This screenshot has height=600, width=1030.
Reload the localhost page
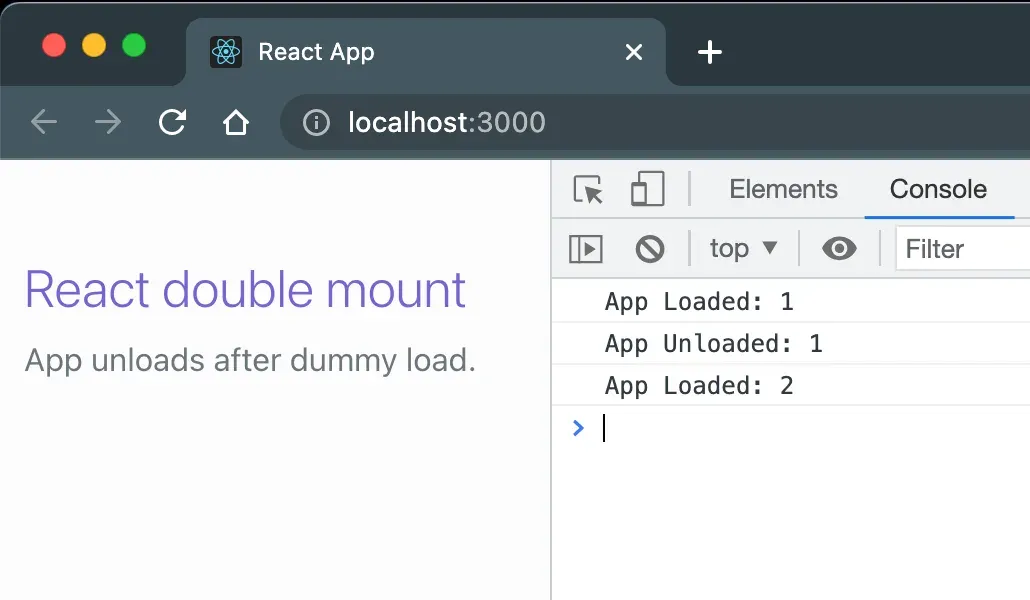click(x=173, y=122)
